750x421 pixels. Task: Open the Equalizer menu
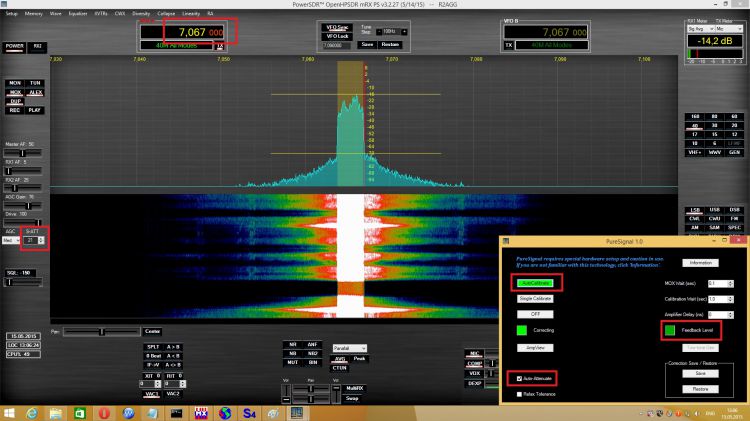click(77, 13)
